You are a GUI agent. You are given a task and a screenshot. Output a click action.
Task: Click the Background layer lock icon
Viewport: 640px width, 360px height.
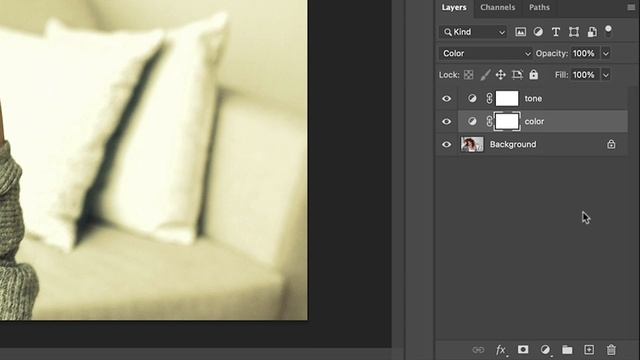[611, 144]
